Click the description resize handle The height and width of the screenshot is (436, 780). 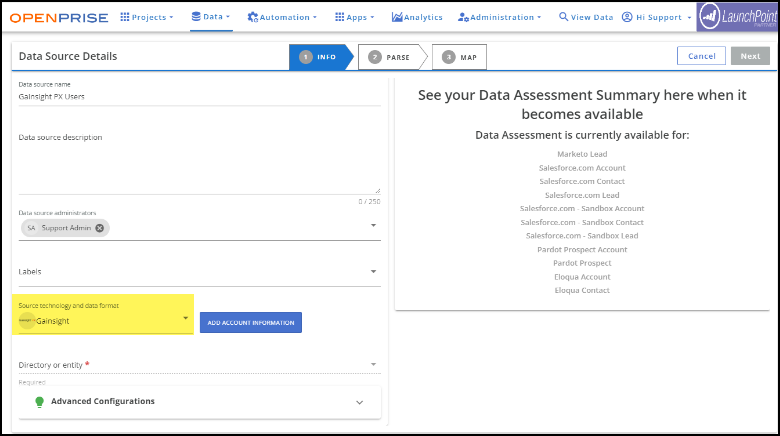378,191
